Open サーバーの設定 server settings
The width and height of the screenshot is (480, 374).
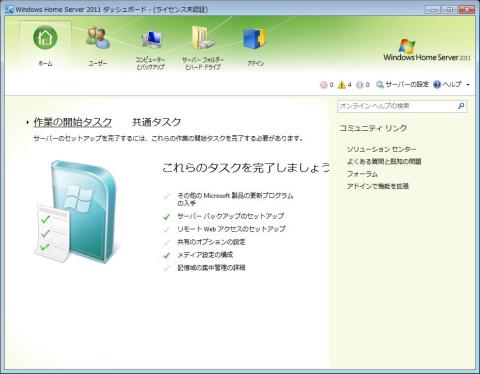pos(402,84)
